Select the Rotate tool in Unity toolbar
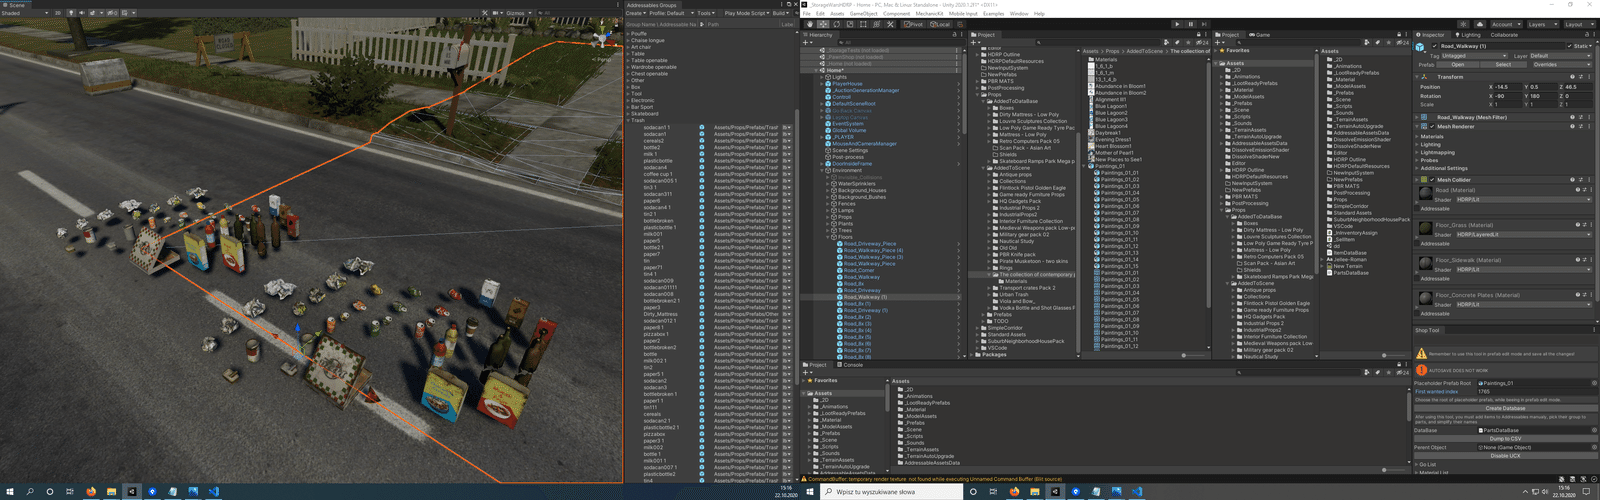 click(x=837, y=24)
